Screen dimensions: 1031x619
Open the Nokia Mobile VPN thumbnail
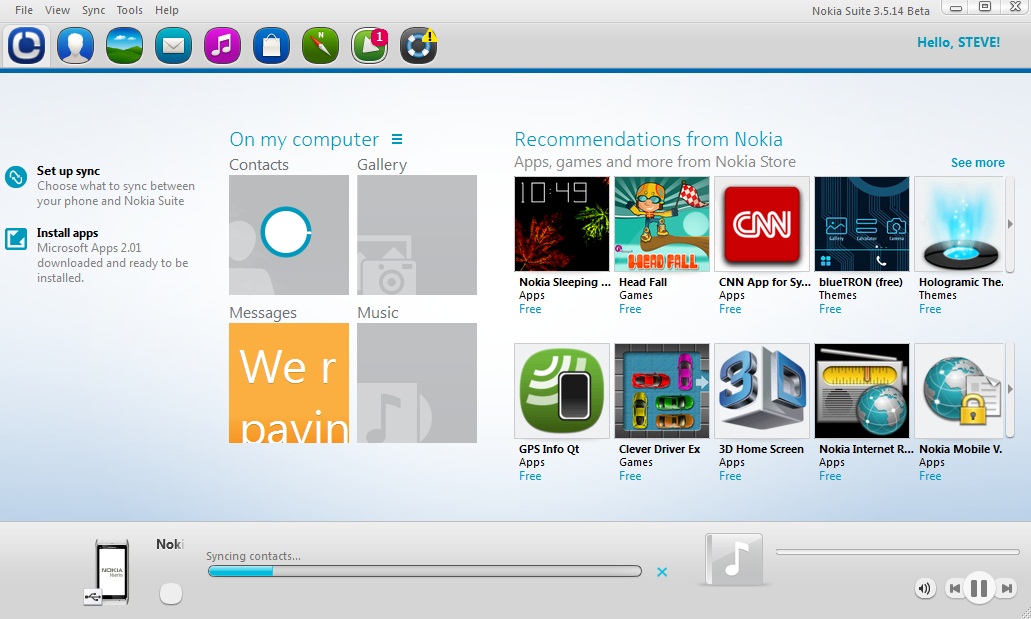tap(959, 391)
